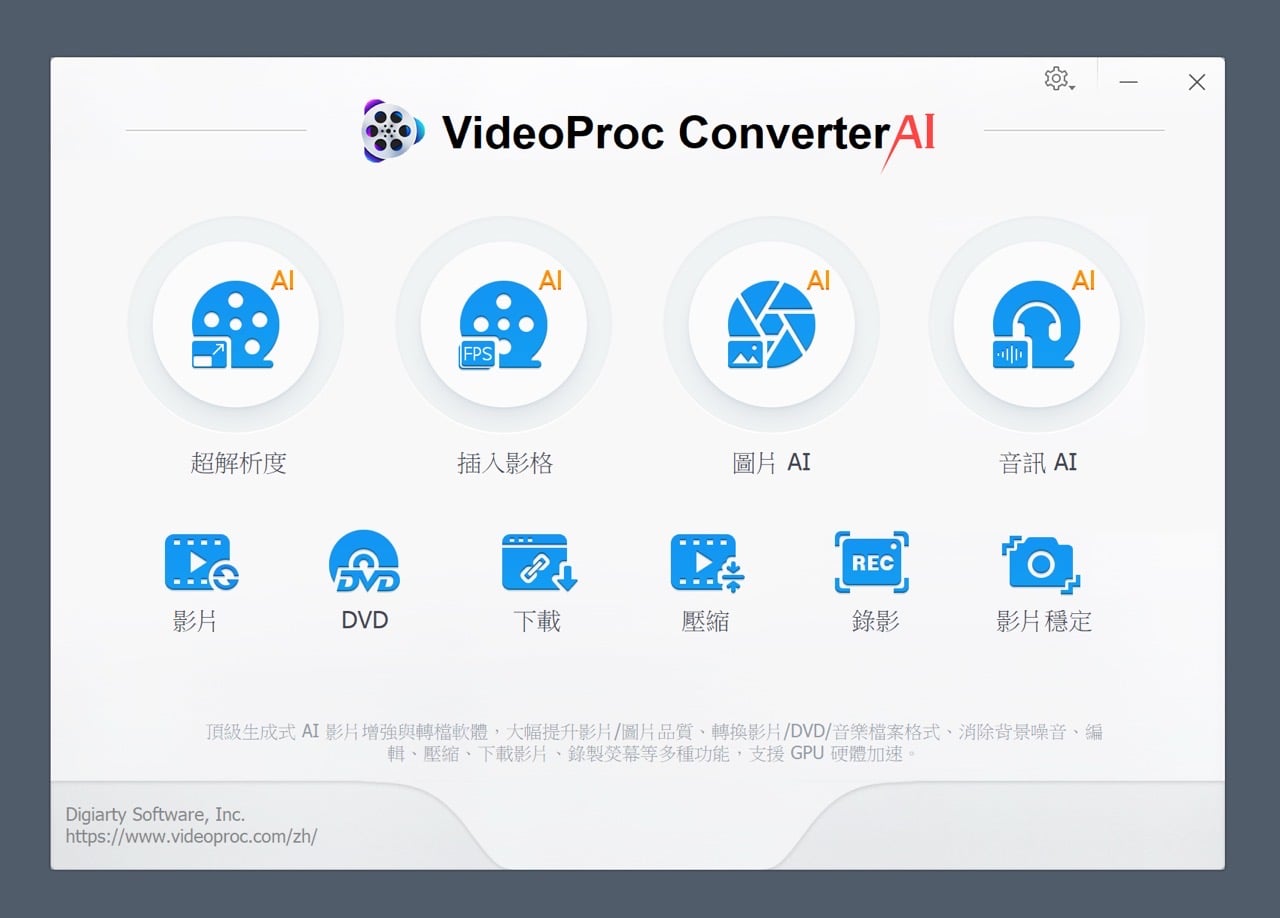Launch the Image AI (圖片 AI) aperture icon
This screenshot has height=918, width=1280.
[771, 324]
